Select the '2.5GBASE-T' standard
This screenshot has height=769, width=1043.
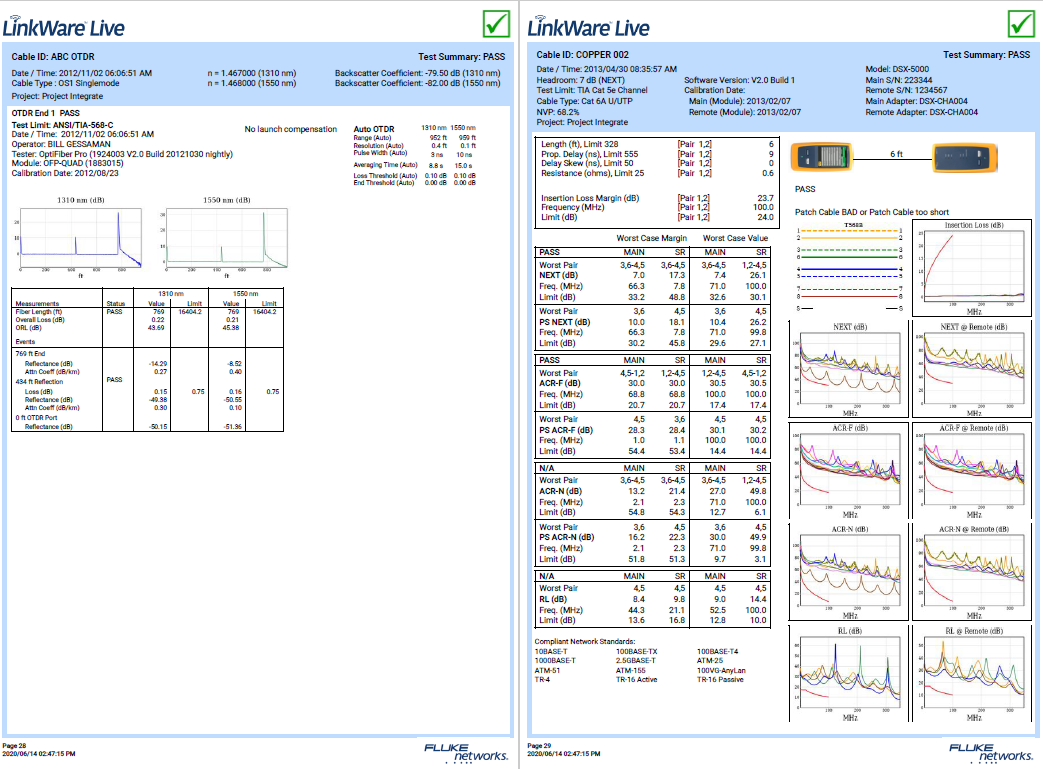(x=635, y=661)
